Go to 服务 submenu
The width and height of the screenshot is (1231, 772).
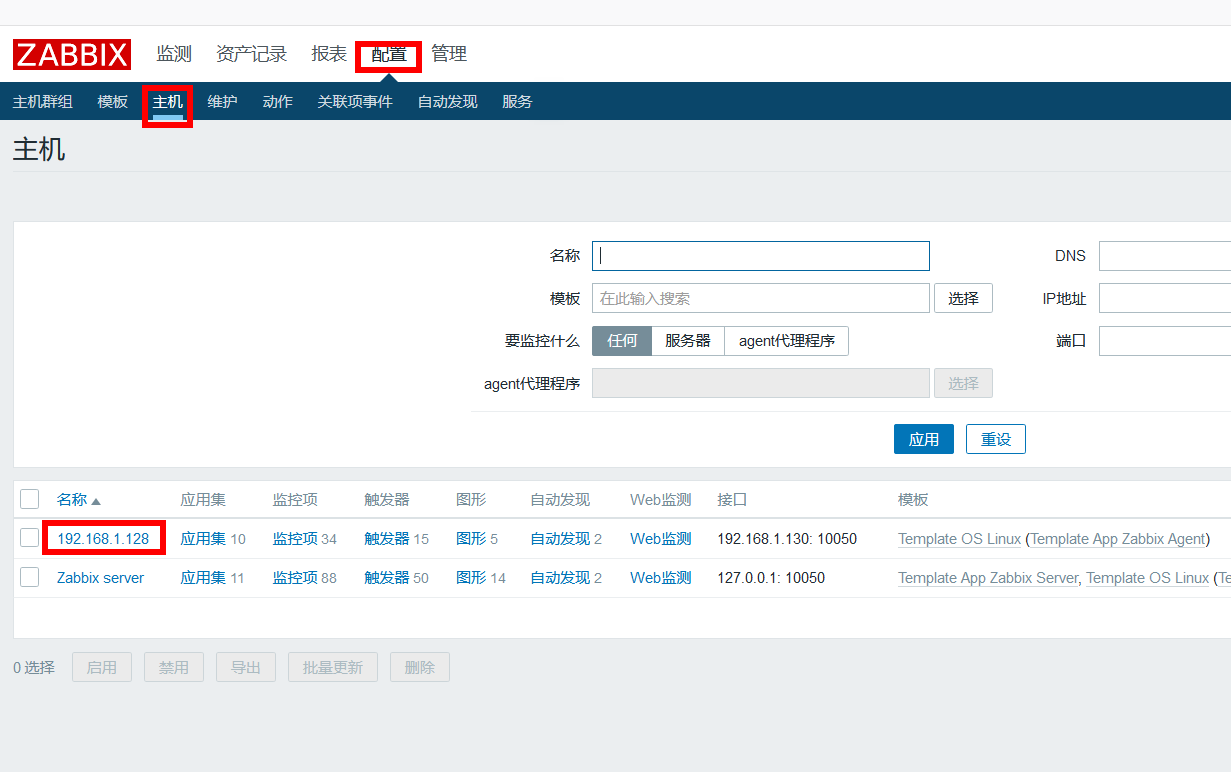tap(517, 102)
